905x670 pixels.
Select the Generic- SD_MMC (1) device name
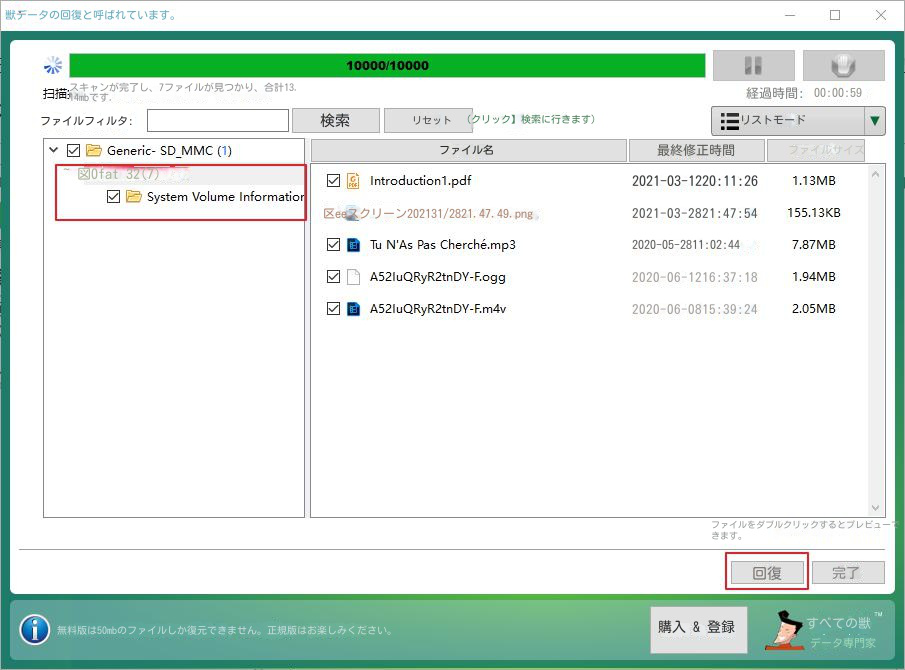[169, 151]
